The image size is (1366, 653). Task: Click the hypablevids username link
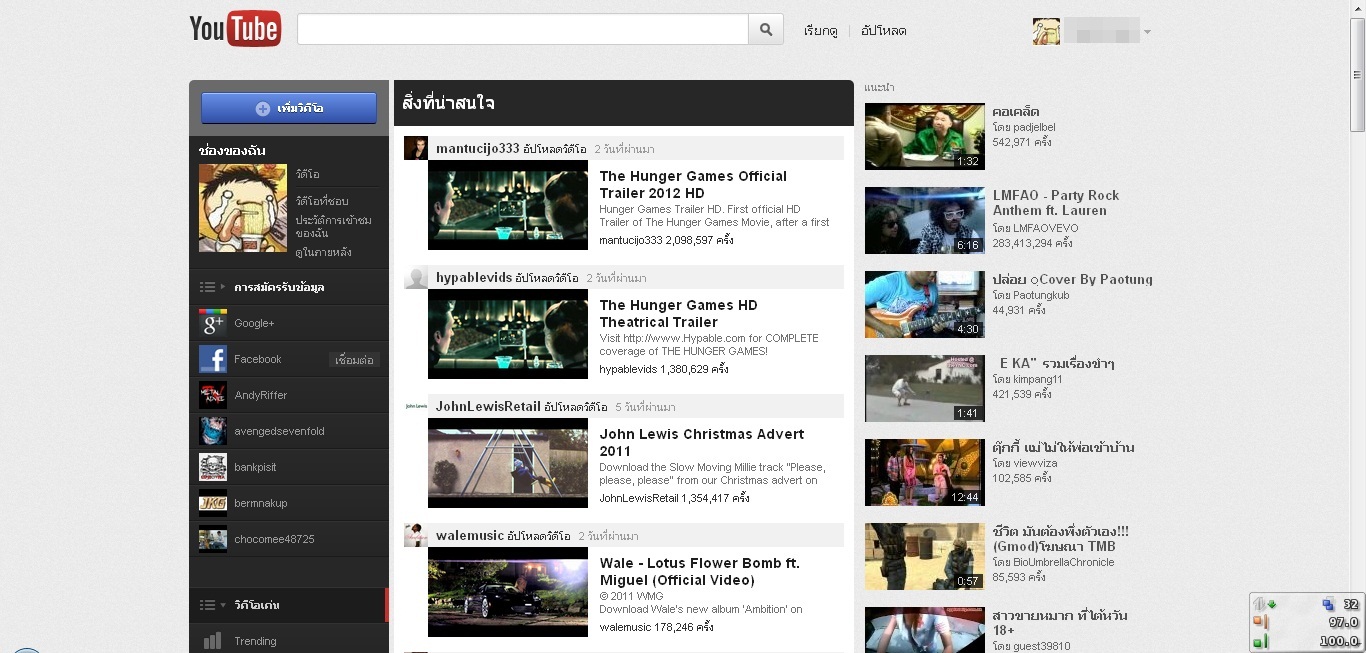(x=473, y=277)
